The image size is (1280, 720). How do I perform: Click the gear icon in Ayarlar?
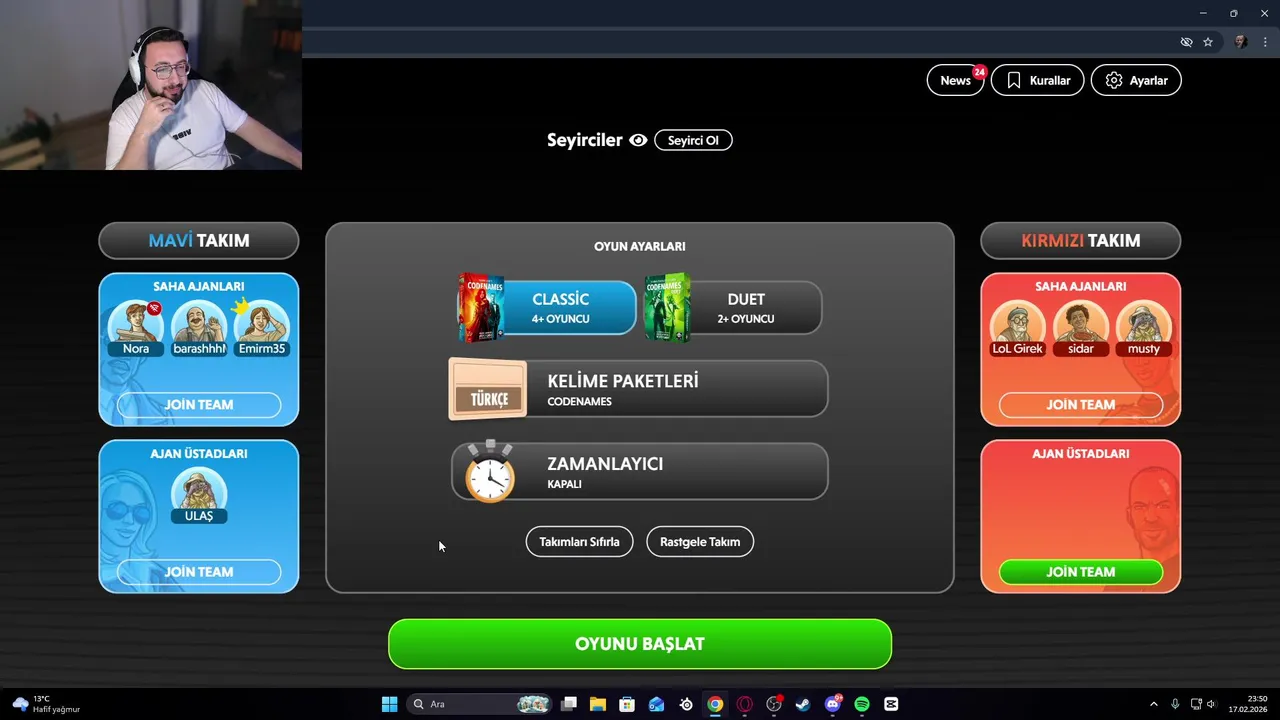(x=1114, y=80)
